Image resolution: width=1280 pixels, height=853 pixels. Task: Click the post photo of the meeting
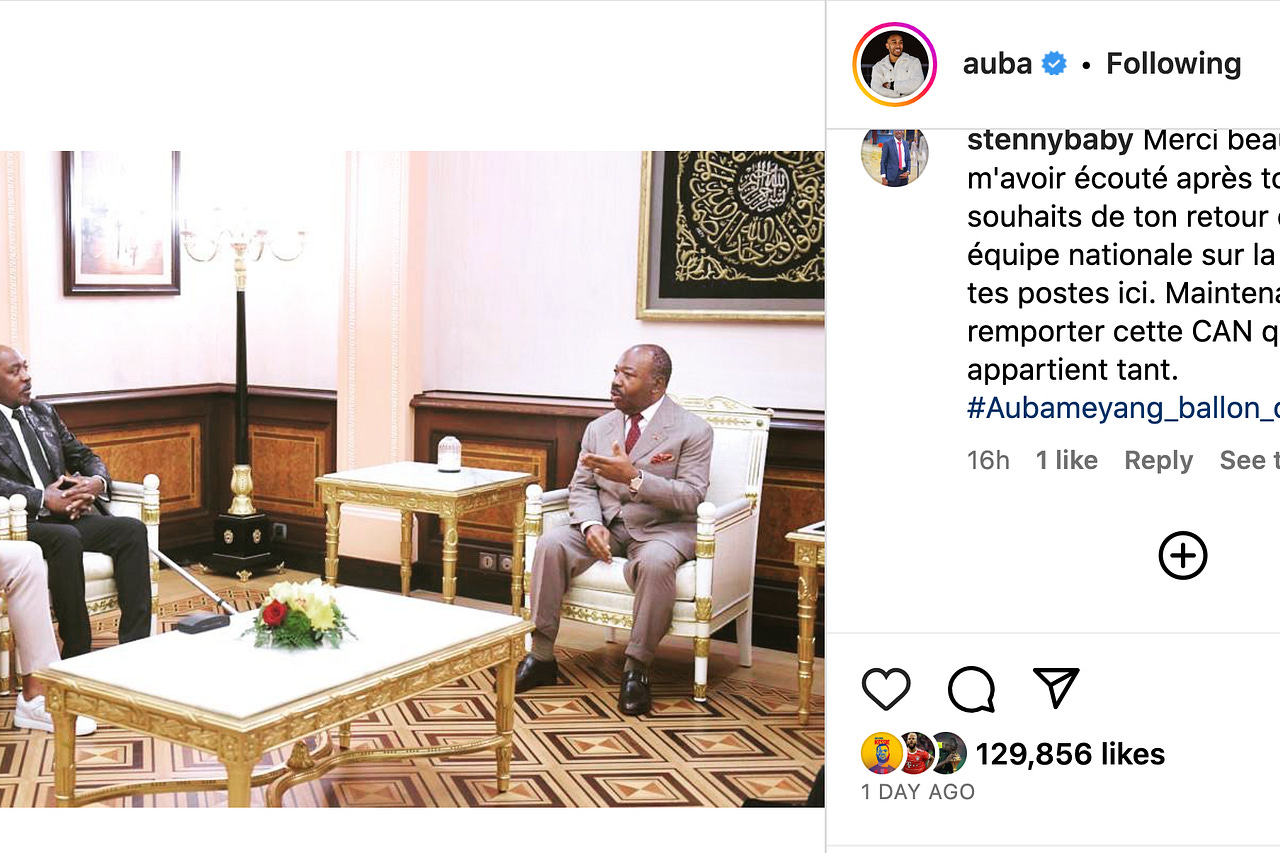click(x=412, y=479)
